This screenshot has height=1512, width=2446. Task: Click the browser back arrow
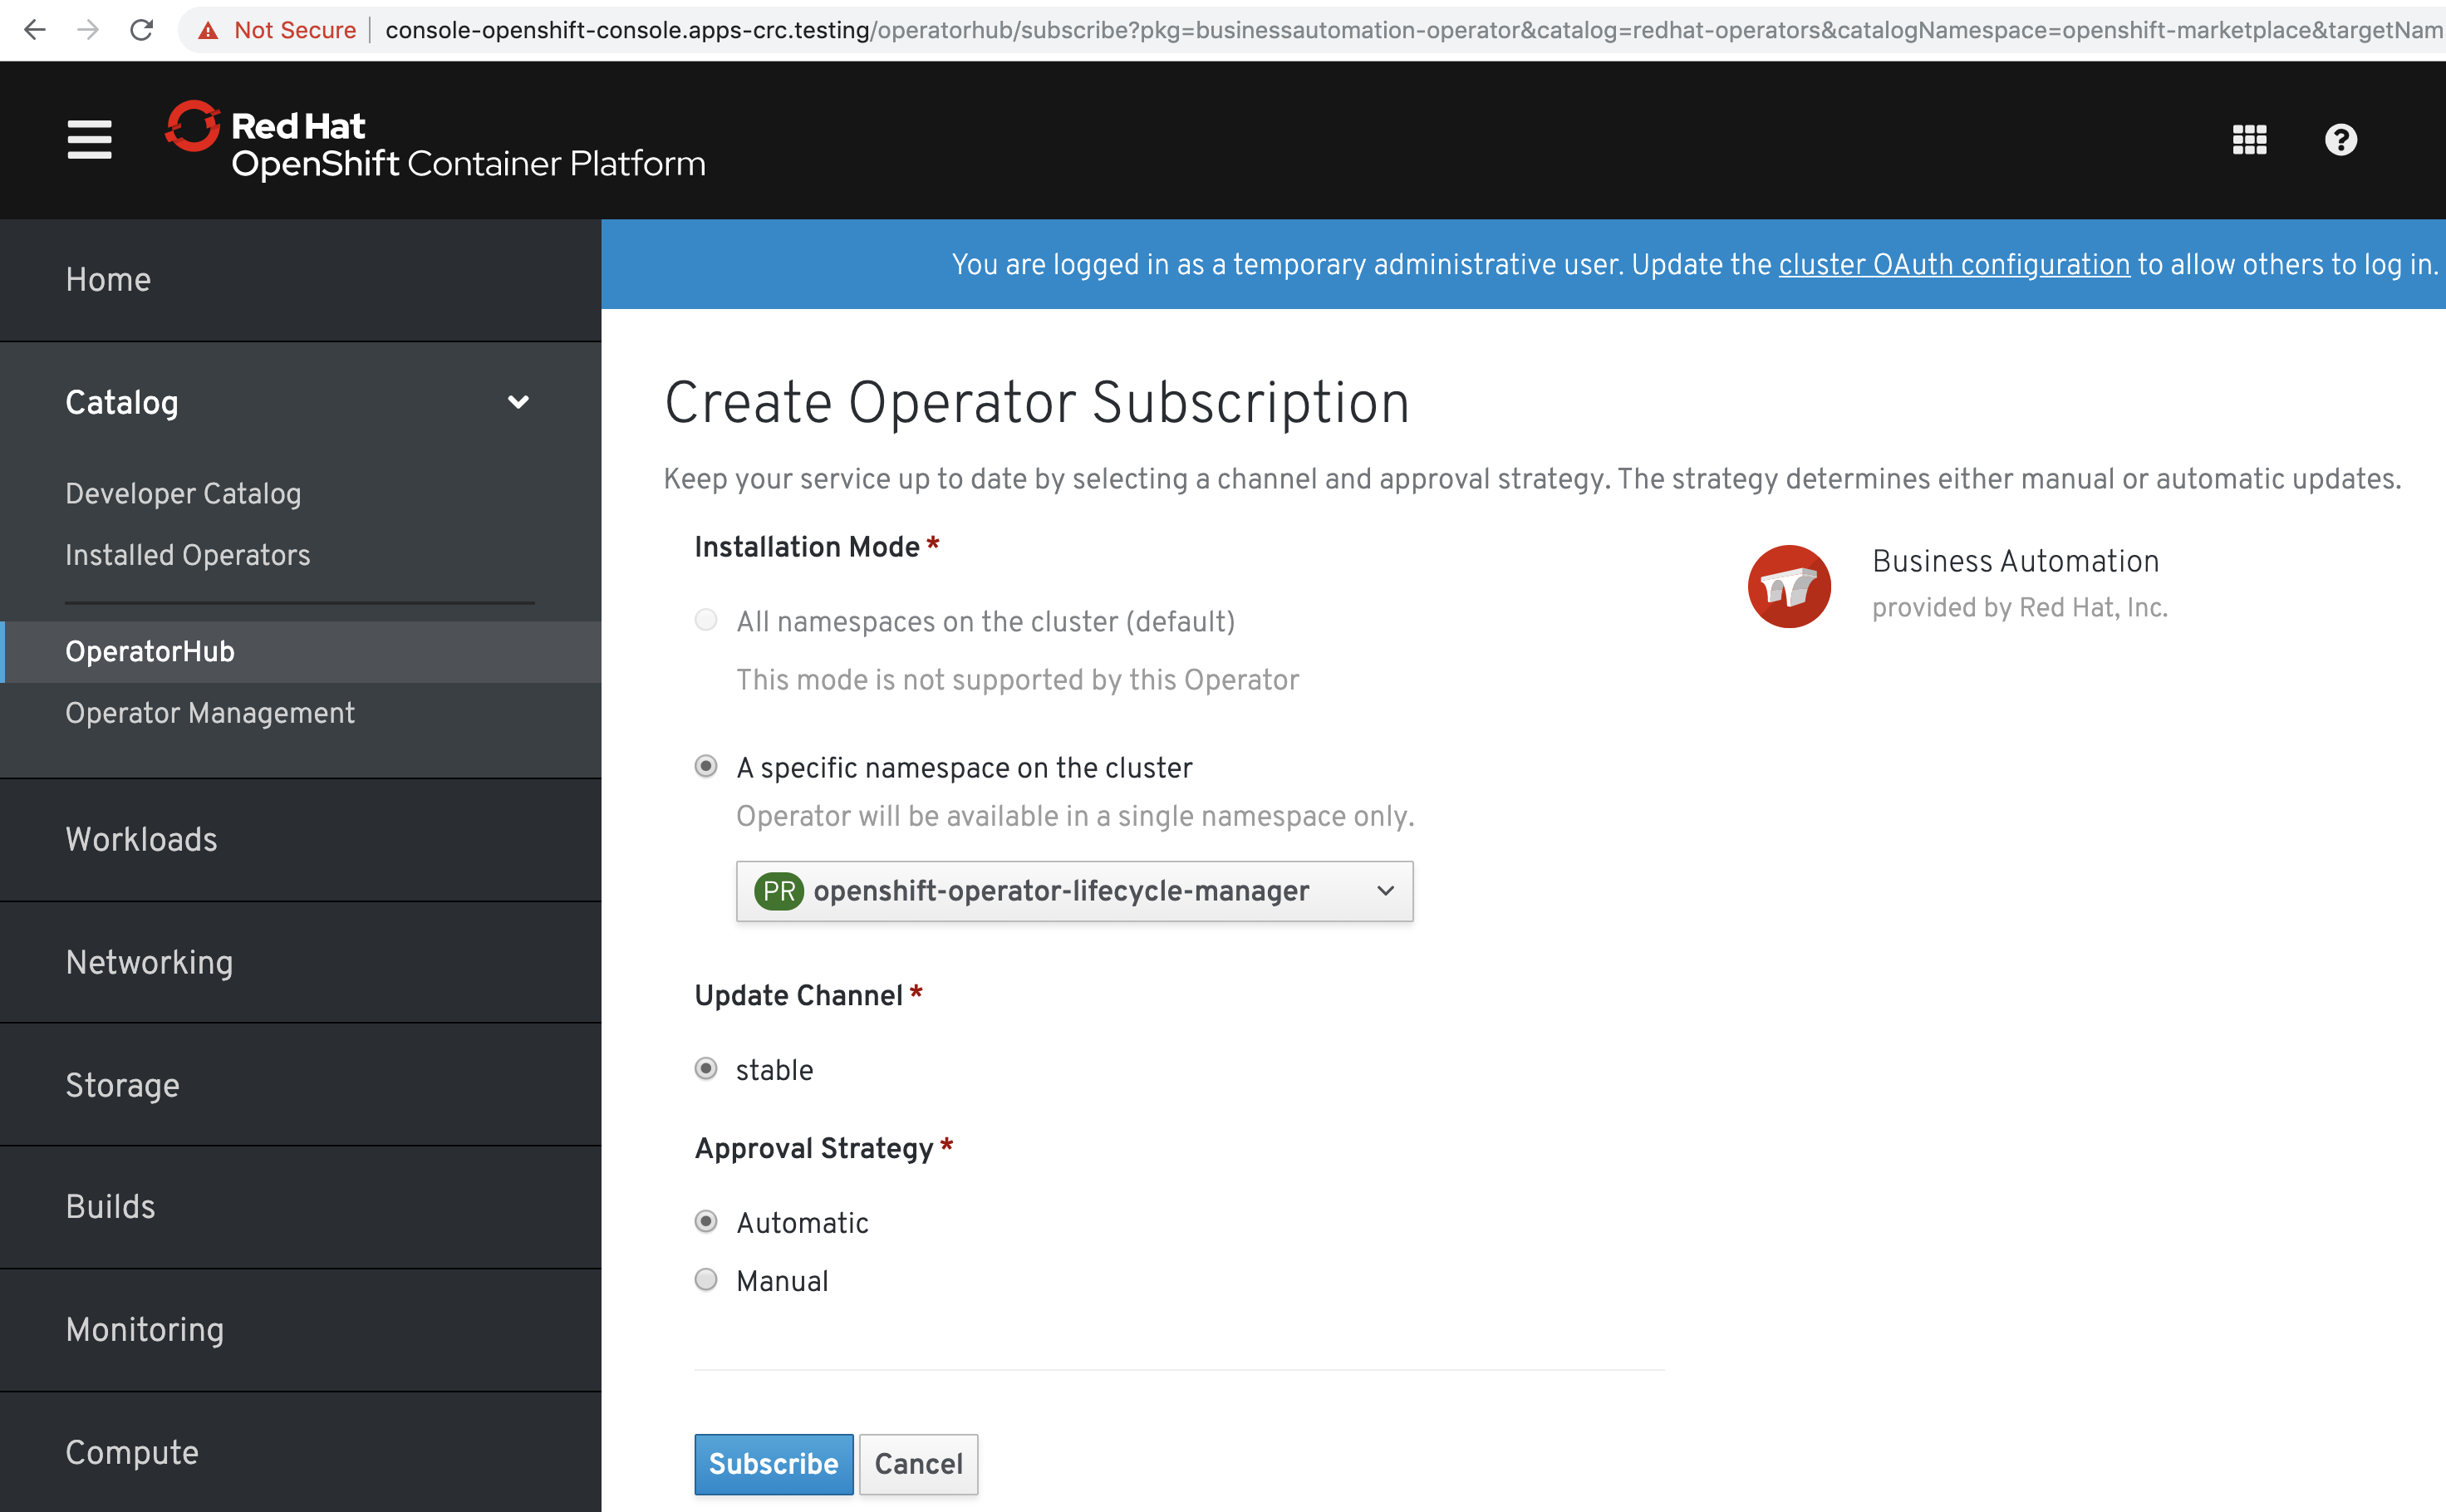(x=35, y=30)
